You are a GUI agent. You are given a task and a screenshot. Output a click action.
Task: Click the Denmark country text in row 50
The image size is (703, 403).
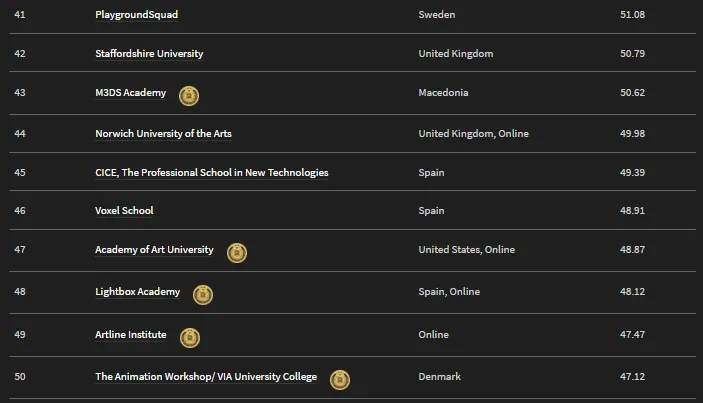pyautogui.click(x=439, y=377)
